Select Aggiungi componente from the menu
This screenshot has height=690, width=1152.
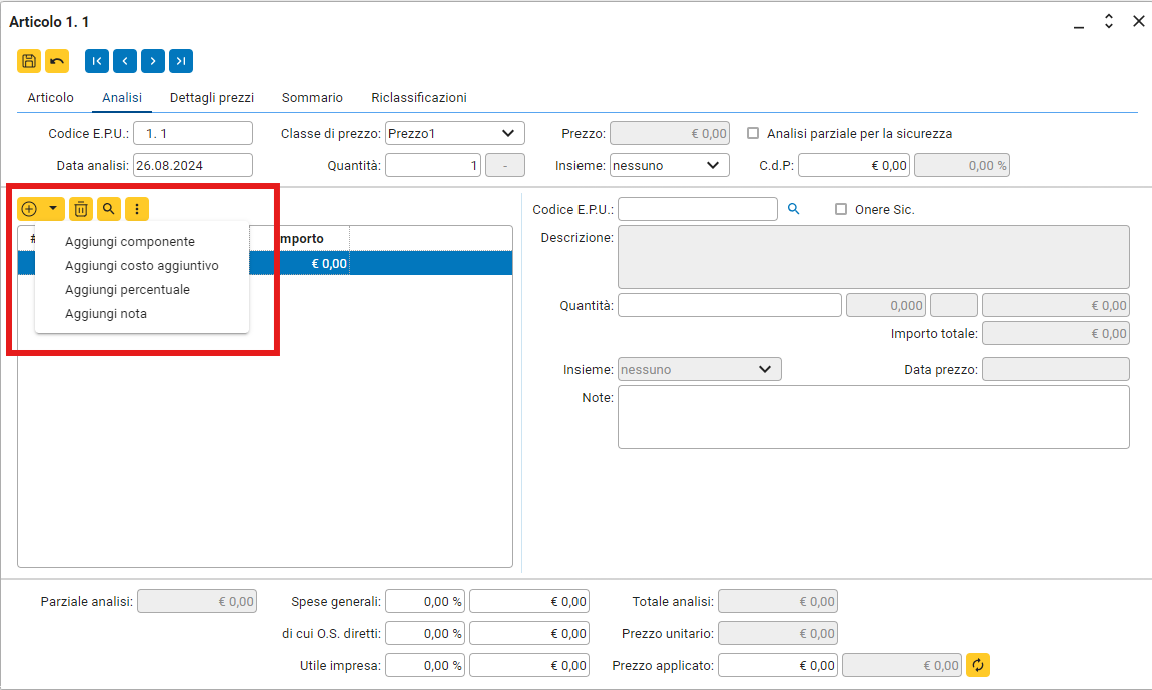coord(130,242)
